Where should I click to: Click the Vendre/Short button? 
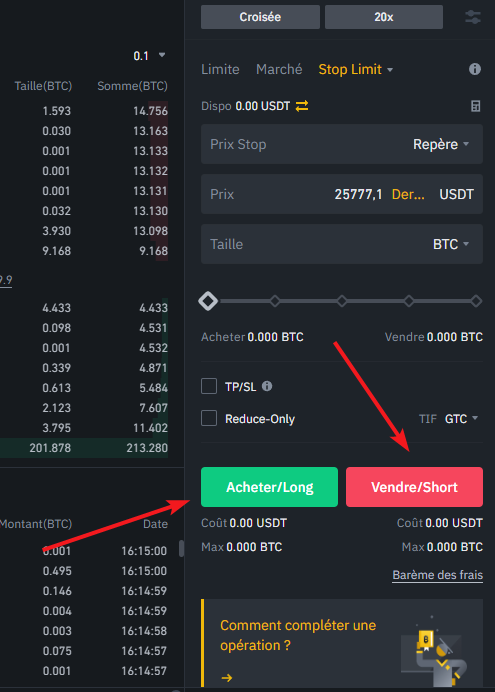(414, 487)
